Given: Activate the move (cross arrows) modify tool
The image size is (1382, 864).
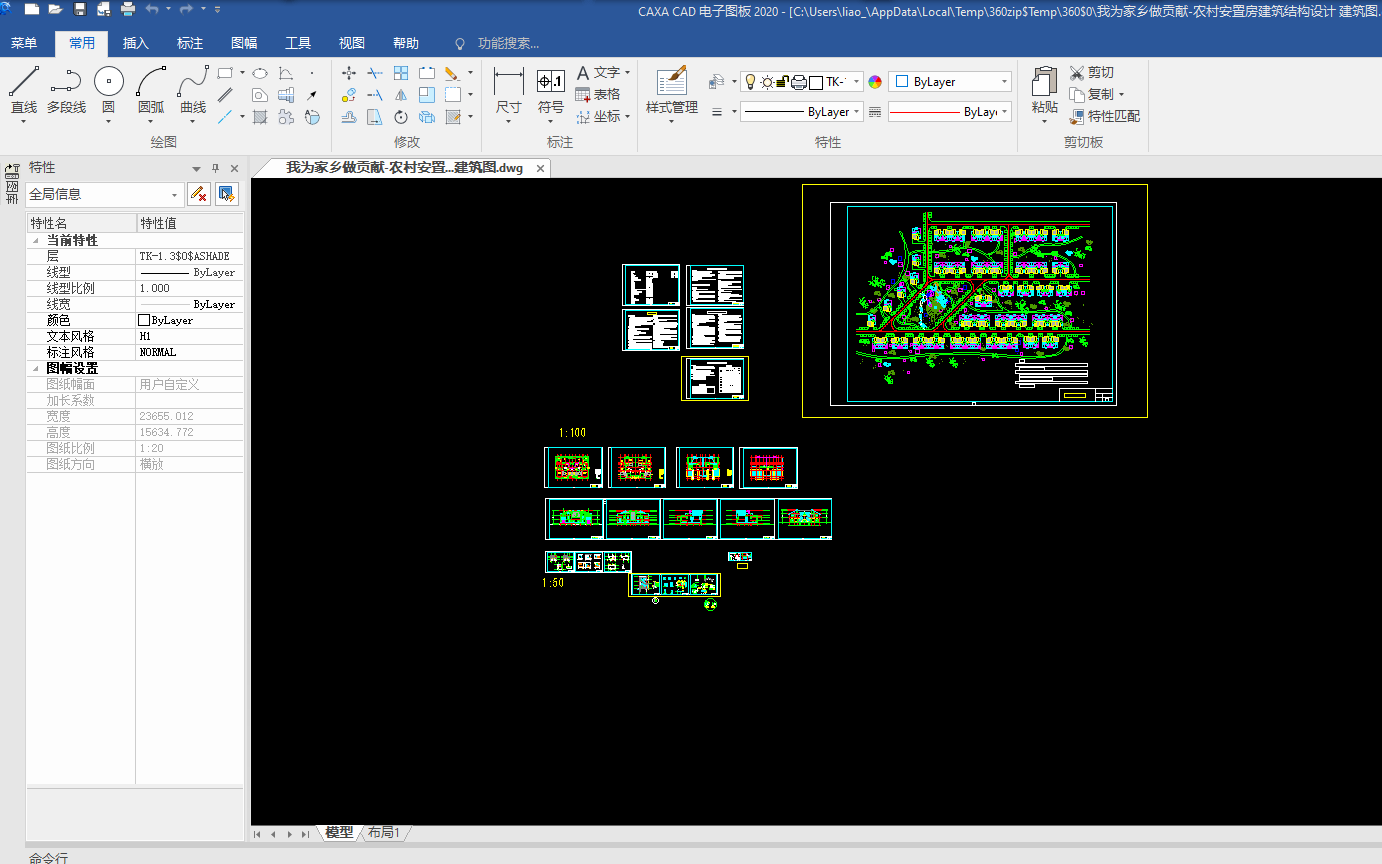Looking at the screenshot, I should click(349, 73).
